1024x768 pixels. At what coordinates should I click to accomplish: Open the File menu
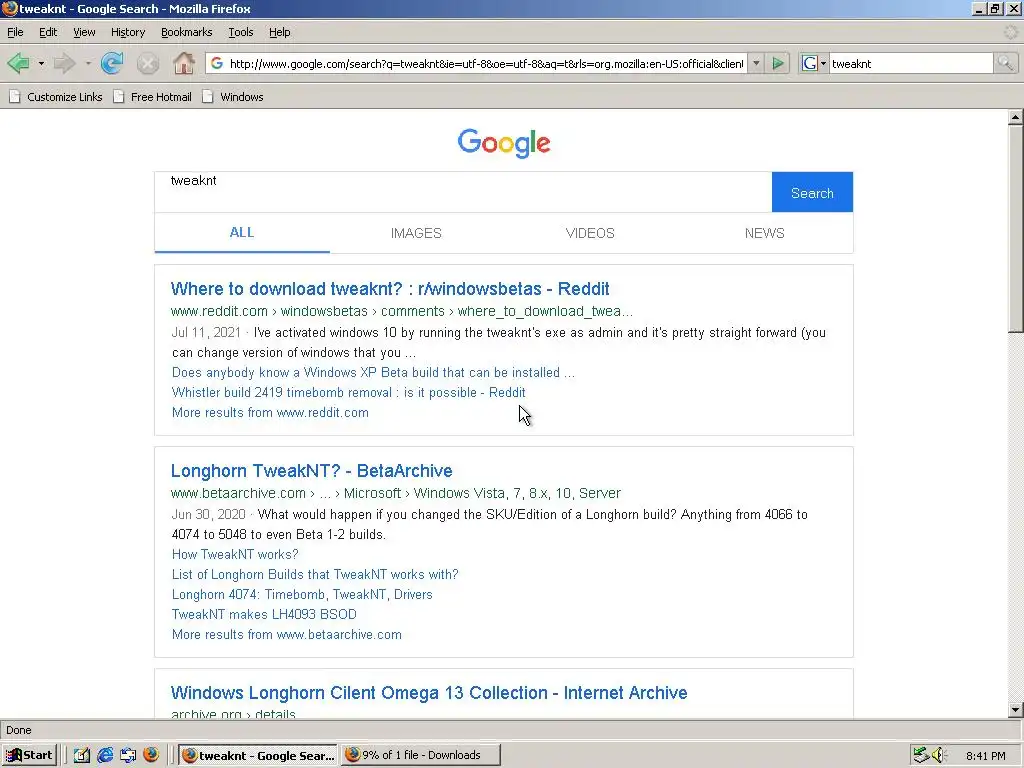point(15,32)
